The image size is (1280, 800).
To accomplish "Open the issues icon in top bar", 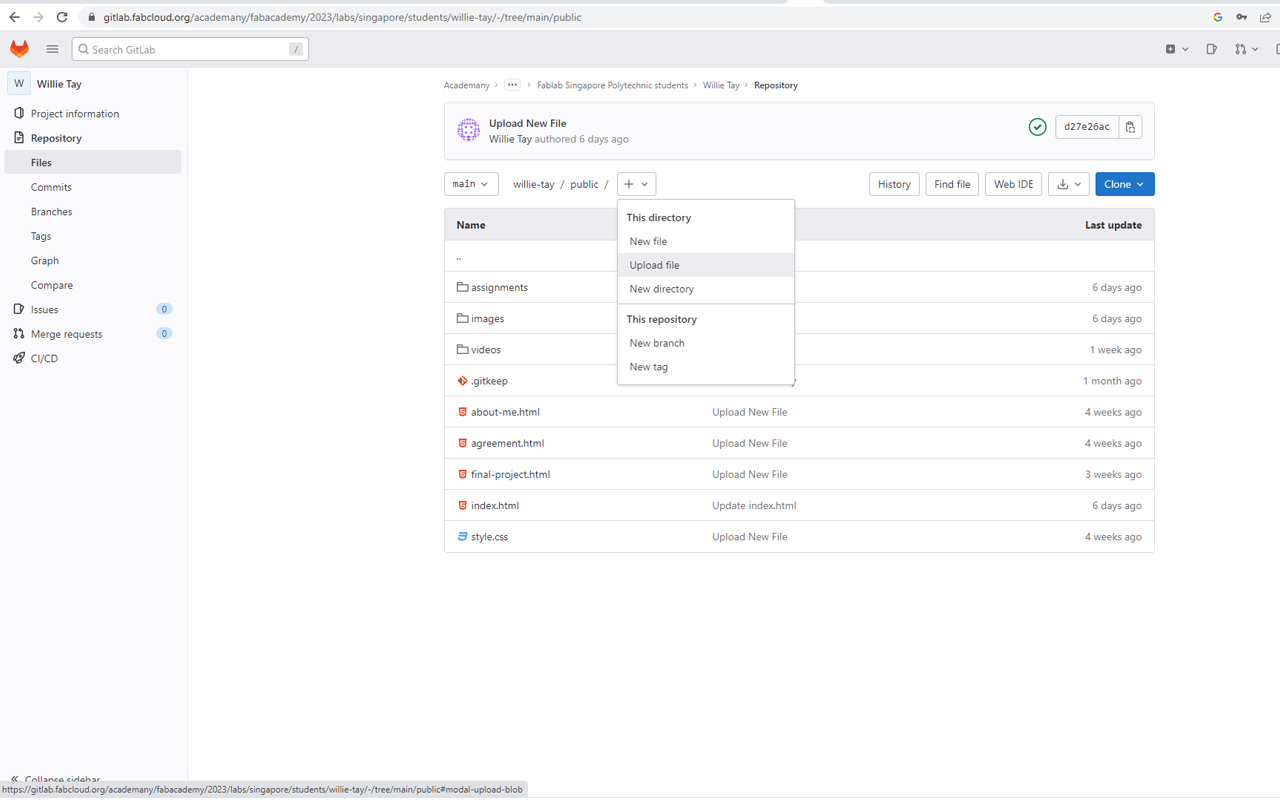I will [x=1211, y=49].
